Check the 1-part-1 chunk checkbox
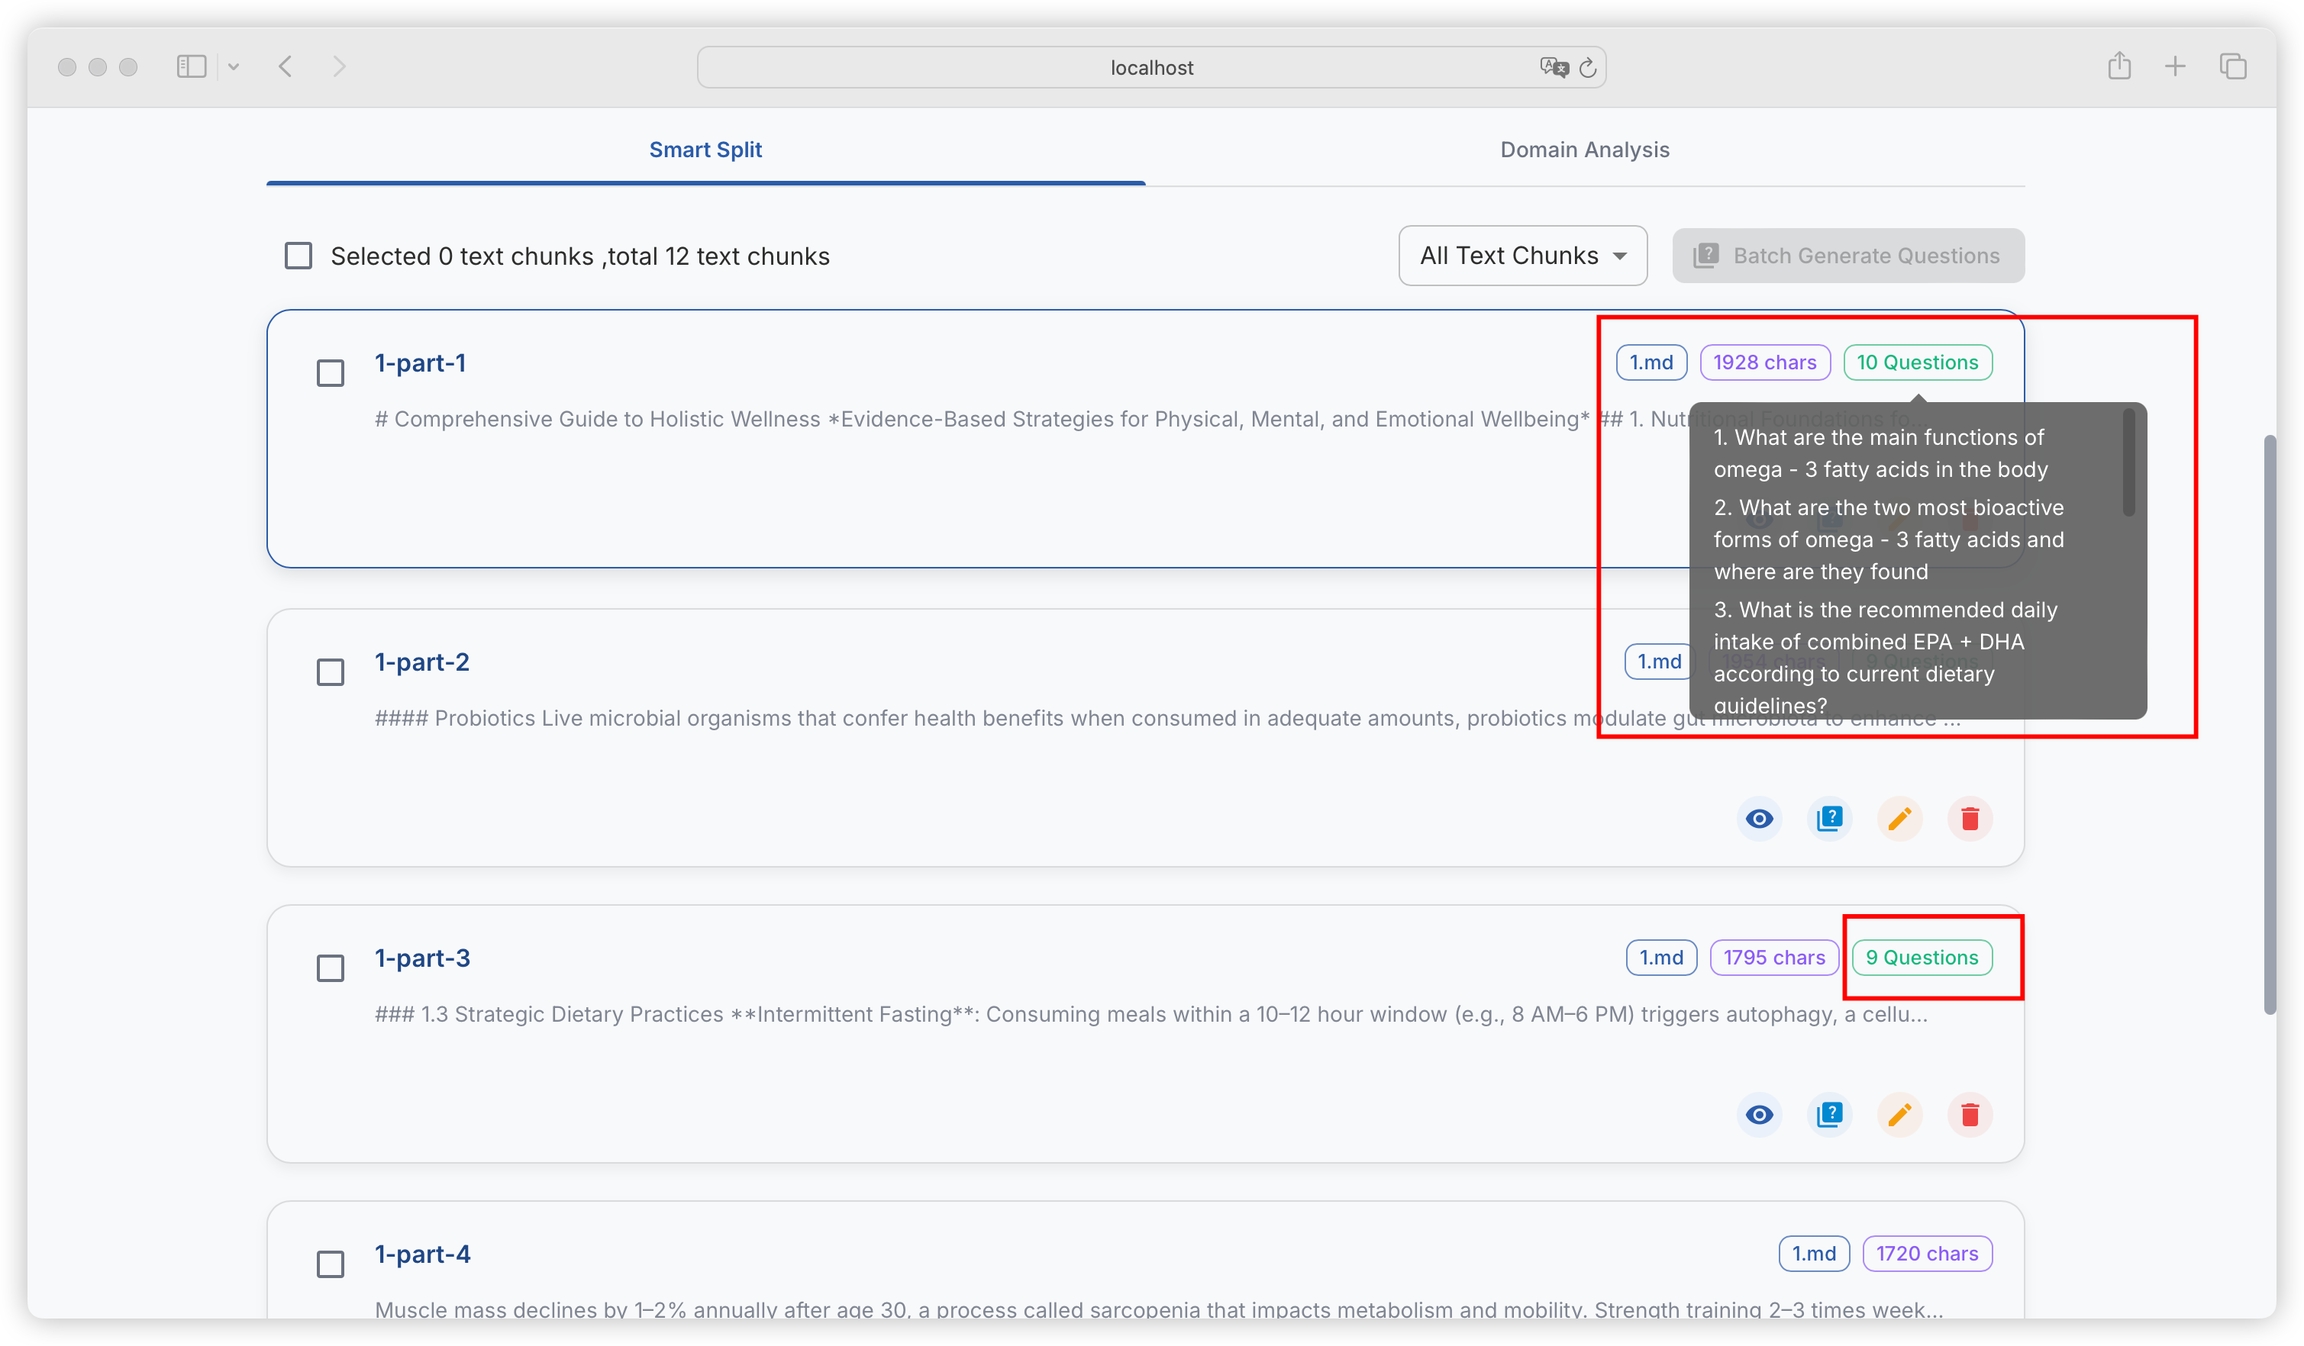Screen dimensions: 2304x1346 click(x=330, y=373)
